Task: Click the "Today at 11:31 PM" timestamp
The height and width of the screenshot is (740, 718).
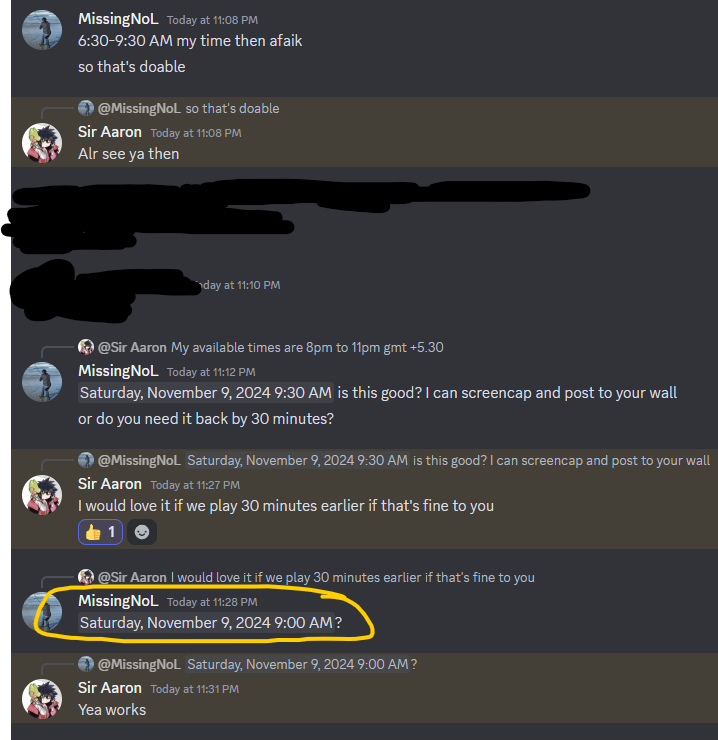Action: coord(194,689)
